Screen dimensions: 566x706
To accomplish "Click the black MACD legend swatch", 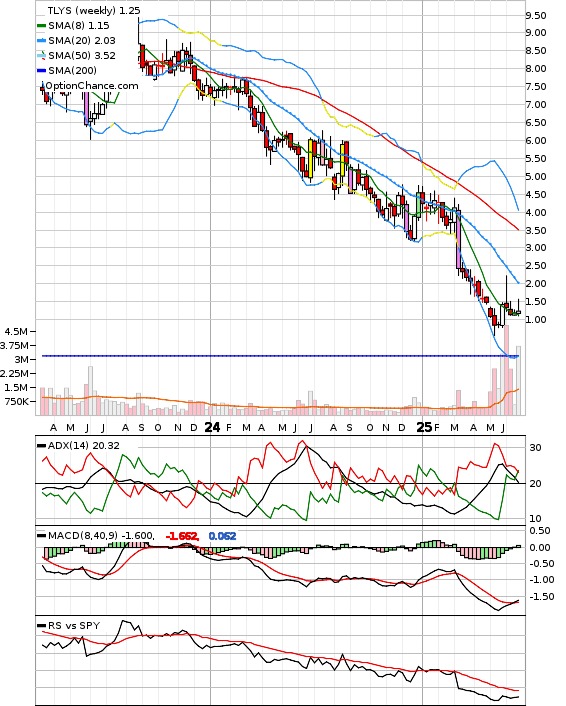I will 41,536.
